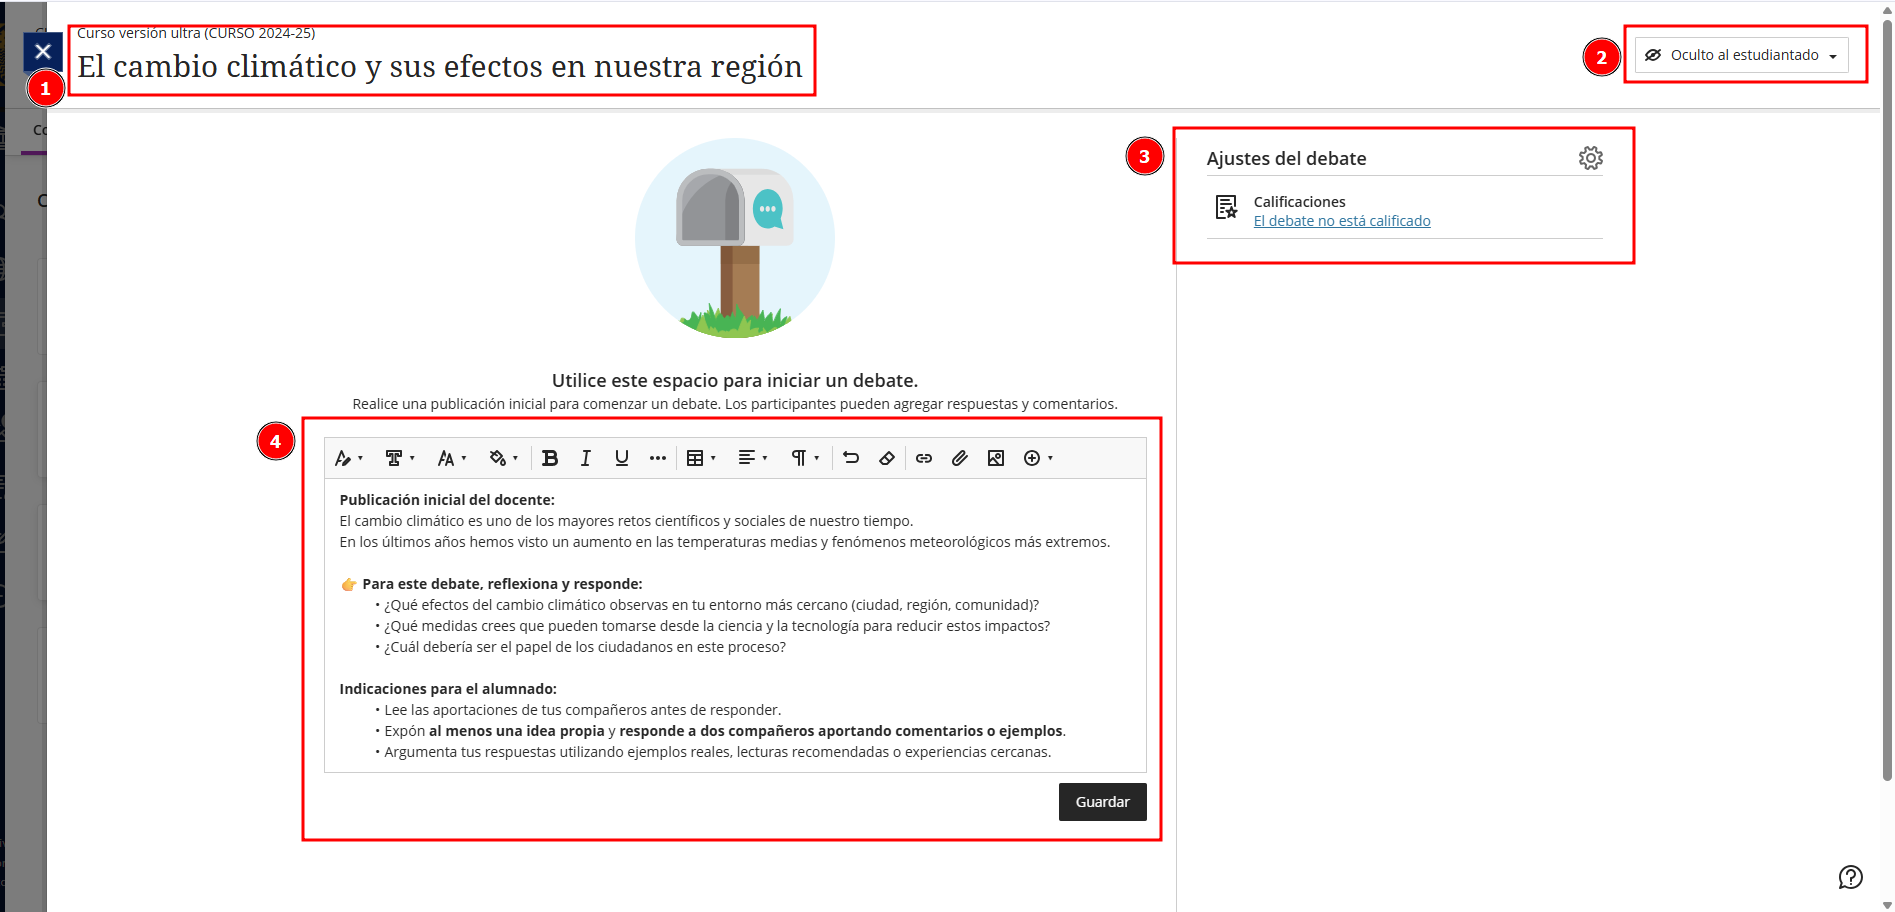
Task: Insert an image into the post
Action: [x=996, y=458]
